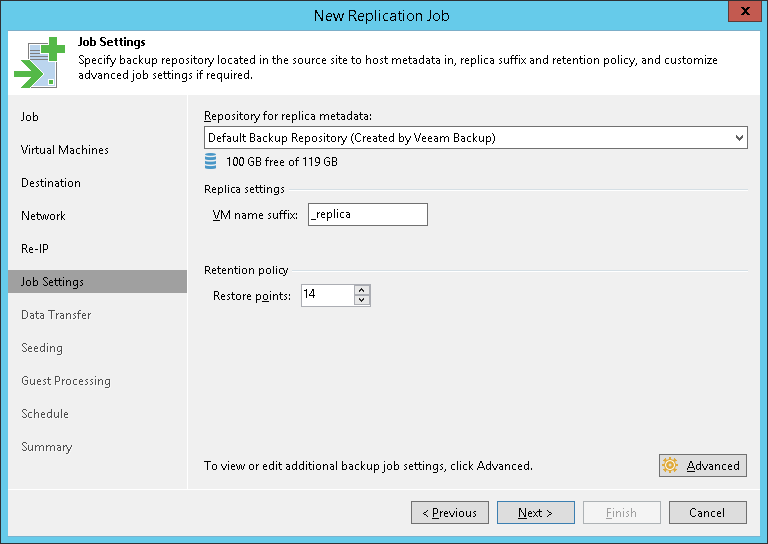
Task: Switch to the Virtual Machines step
Action: tap(65, 150)
